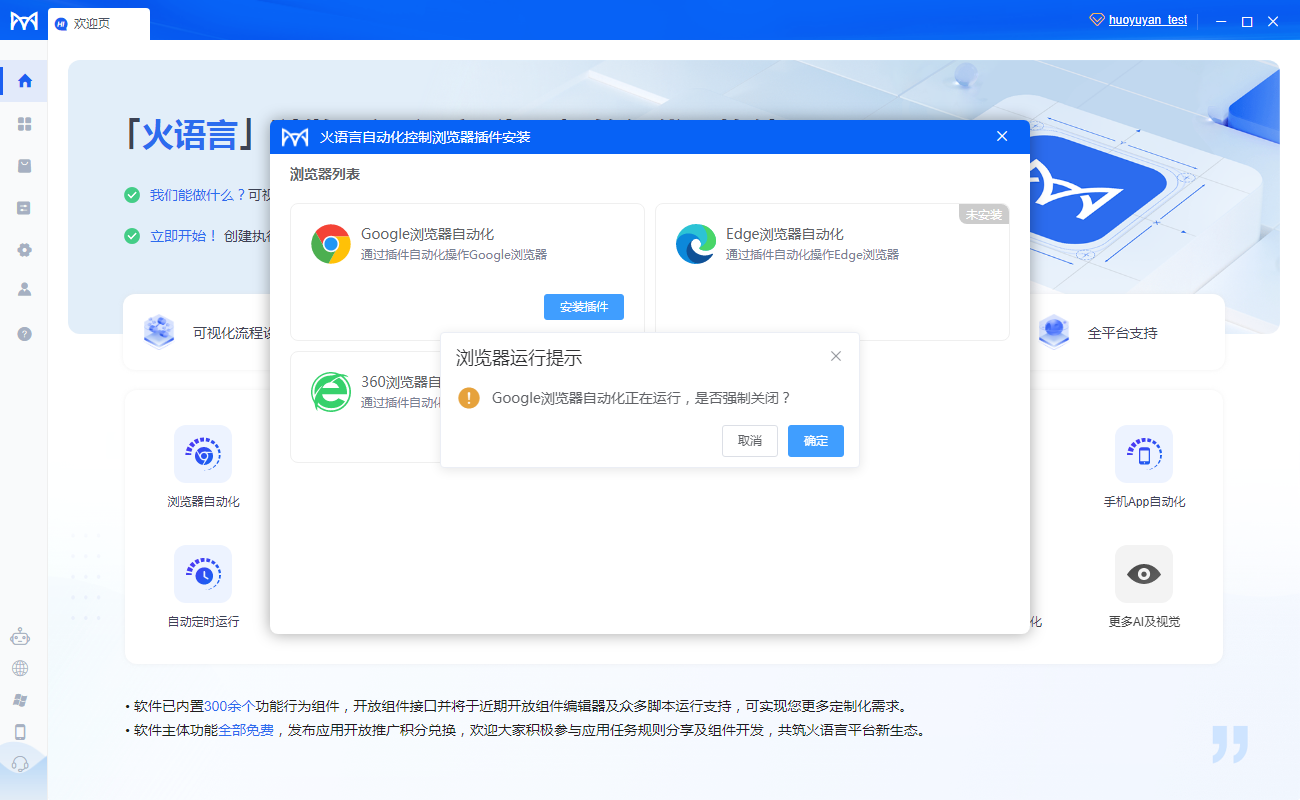Select the Google浏览器自动化 card title
The height and width of the screenshot is (800, 1300).
click(428, 234)
